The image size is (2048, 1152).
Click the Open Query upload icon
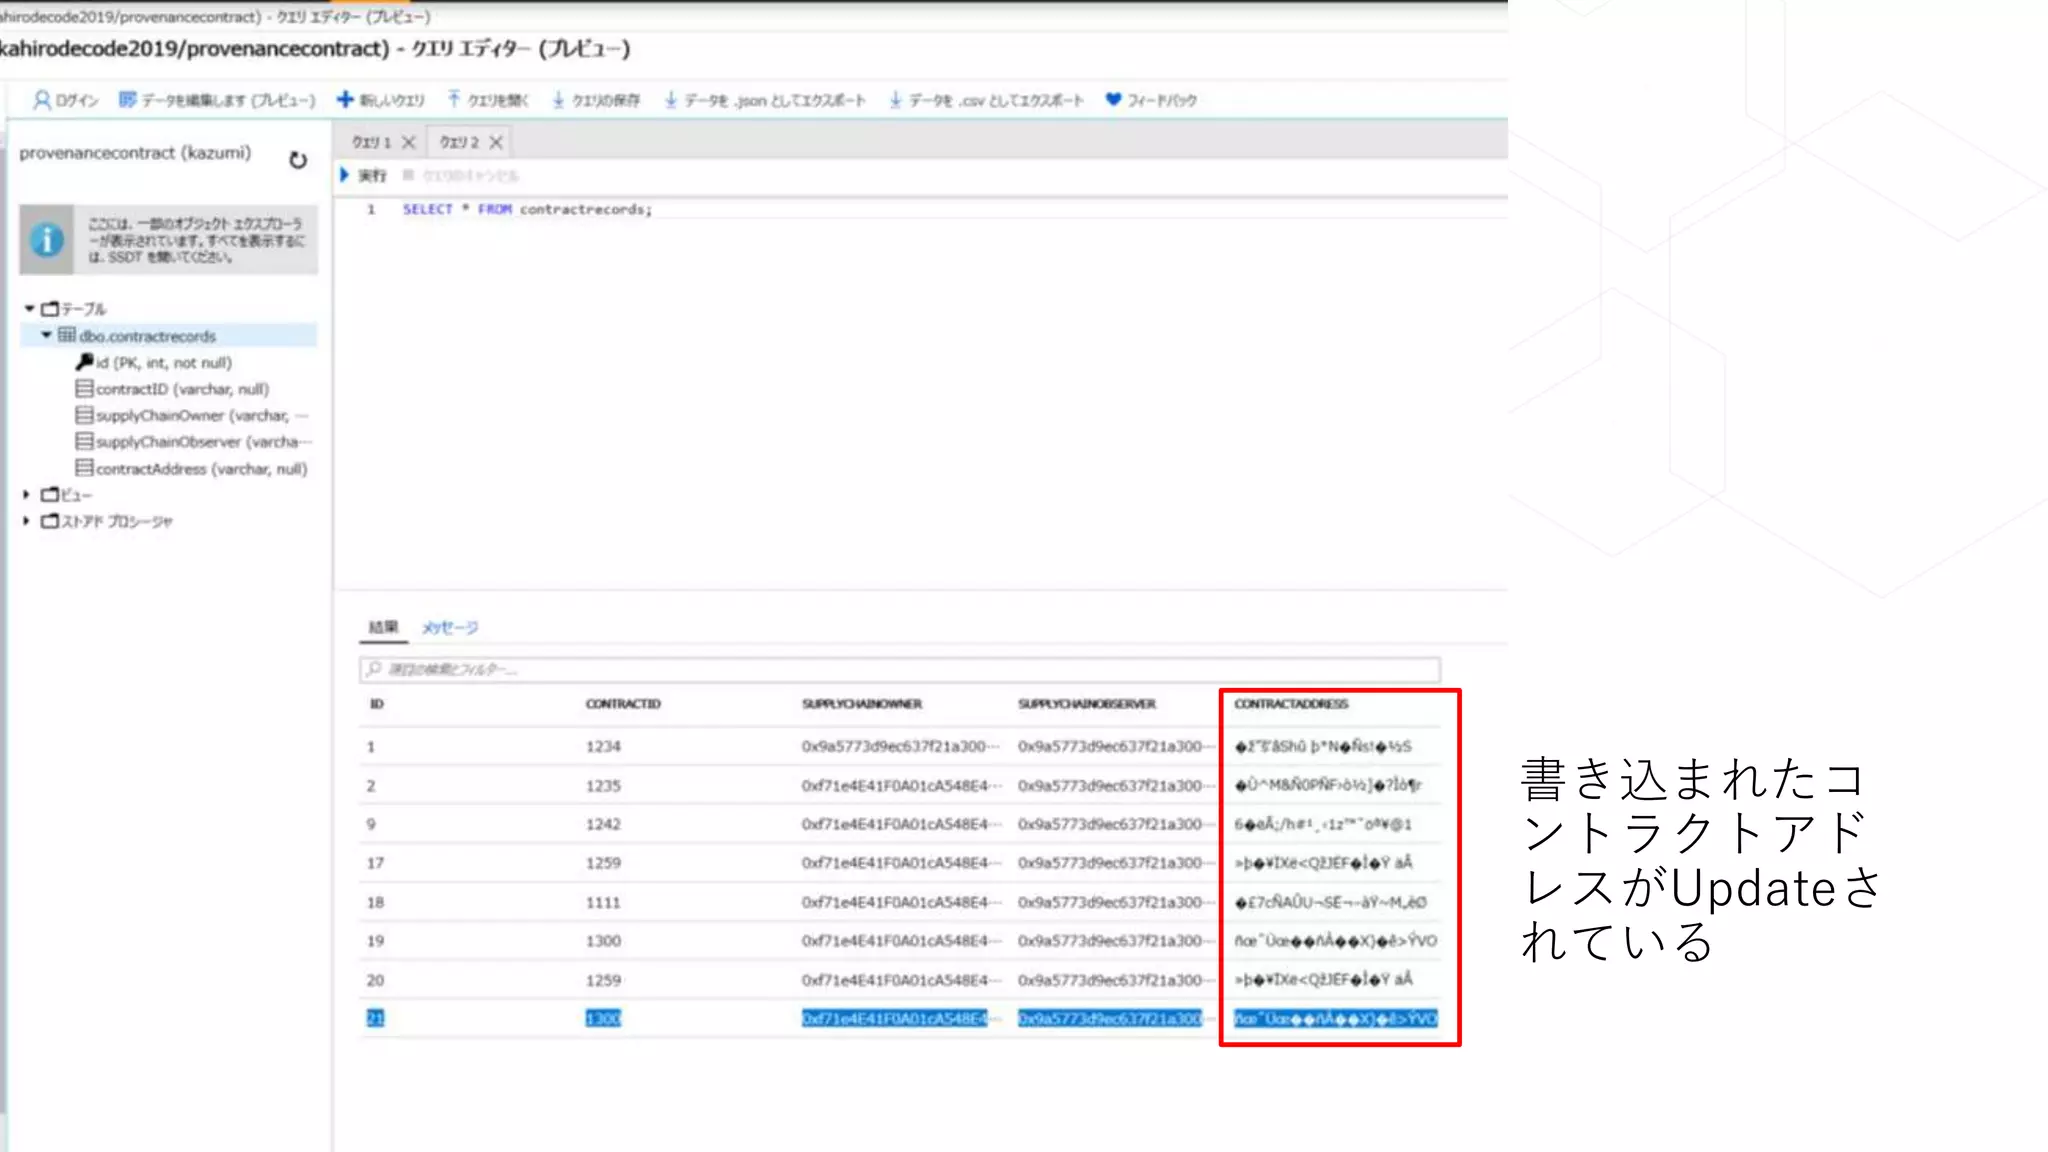[454, 99]
